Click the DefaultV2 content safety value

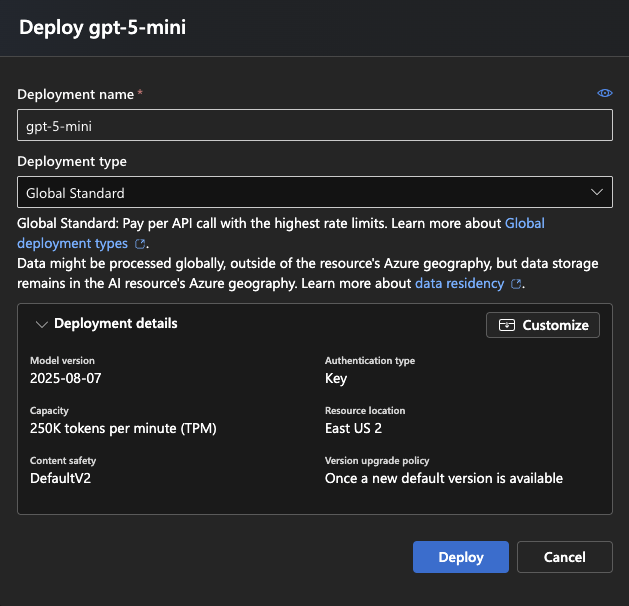[62, 478]
